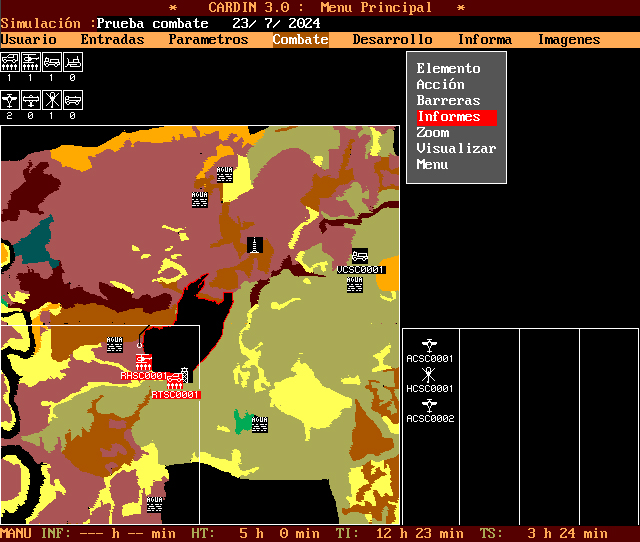Click the VCSC0001 label on map
The image size is (640, 542).
click(361, 270)
